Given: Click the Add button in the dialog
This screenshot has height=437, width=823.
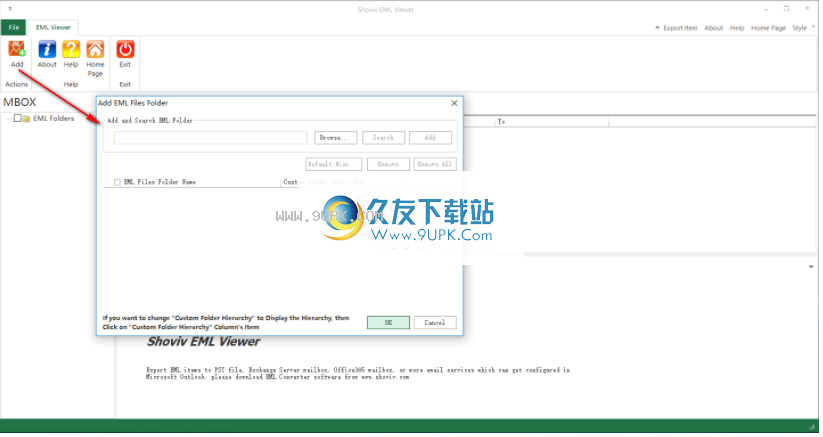Looking at the screenshot, I should pos(430,137).
